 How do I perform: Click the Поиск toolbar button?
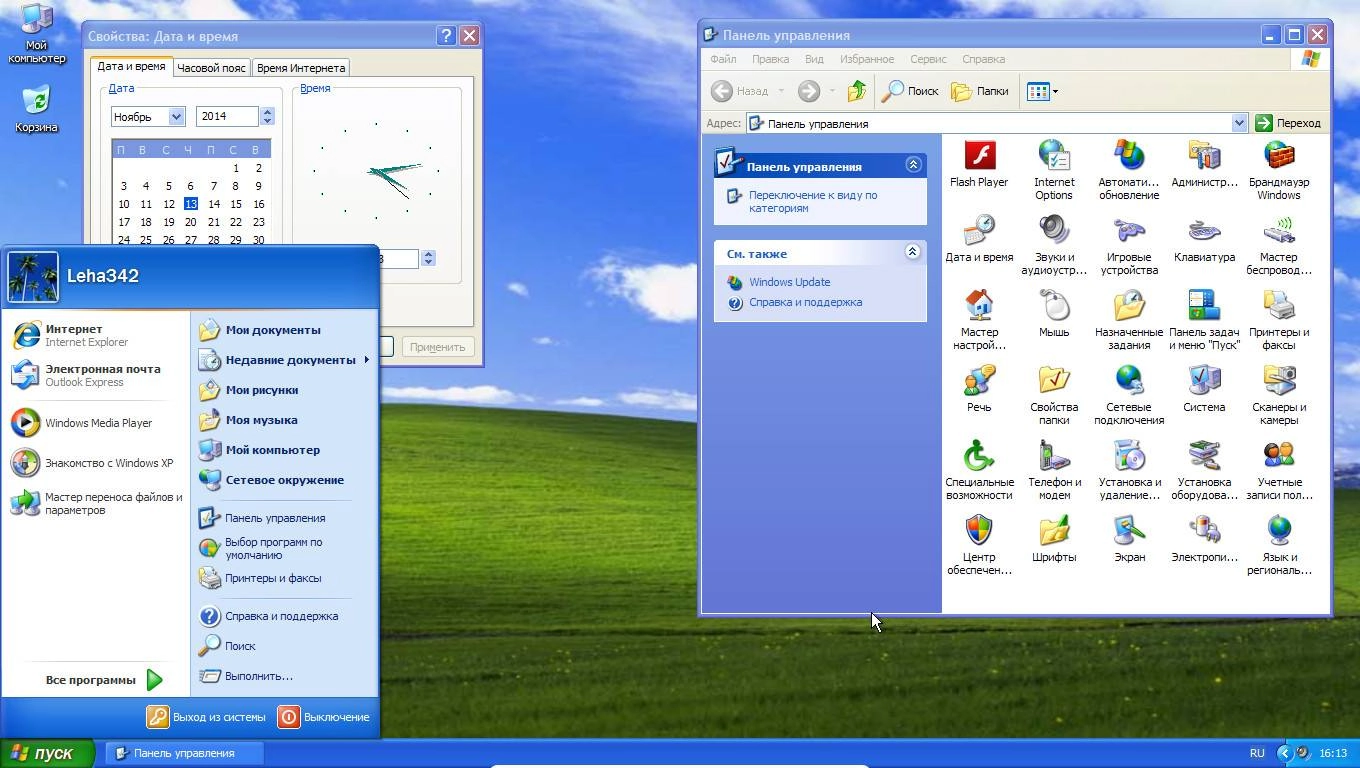(x=911, y=91)
